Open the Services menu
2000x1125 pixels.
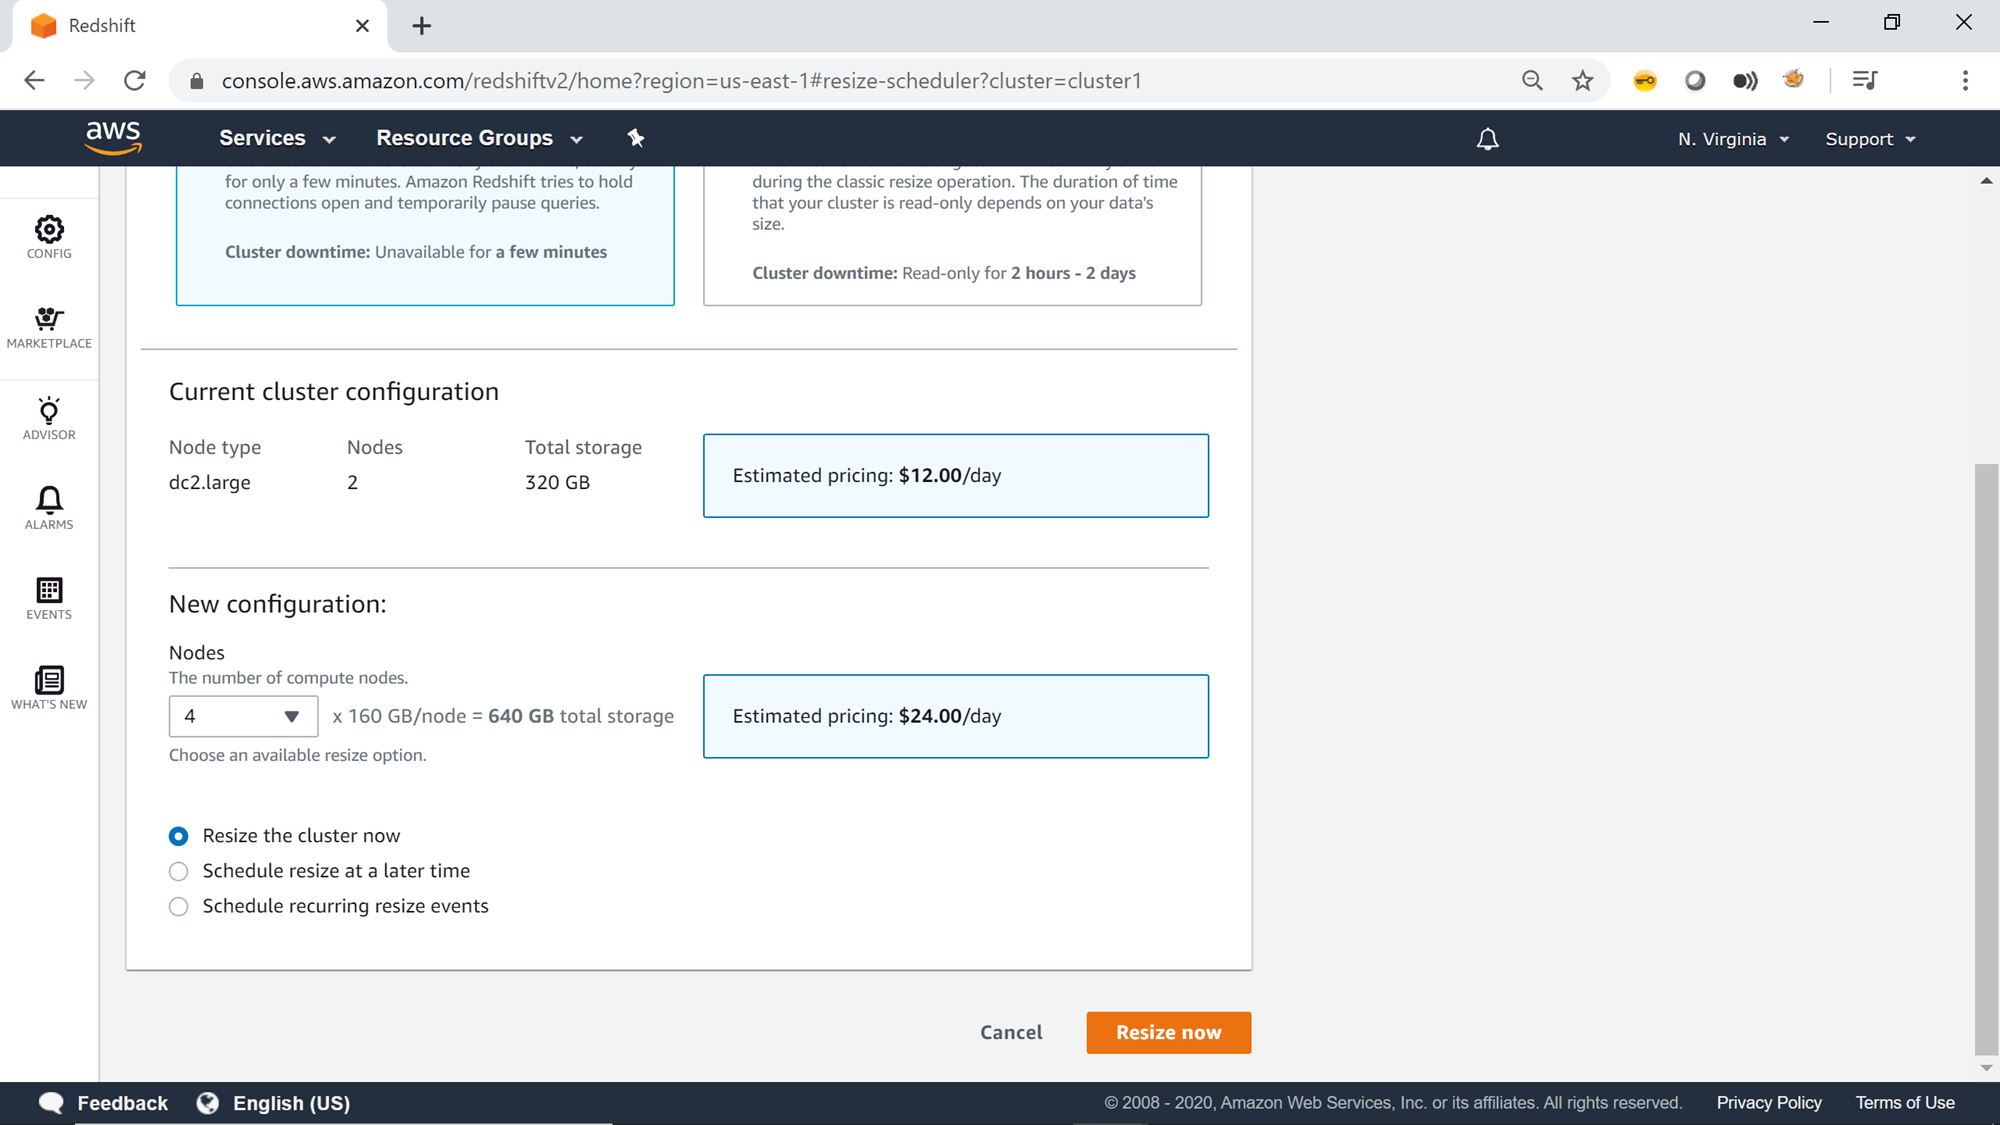(x=277, y=138)
